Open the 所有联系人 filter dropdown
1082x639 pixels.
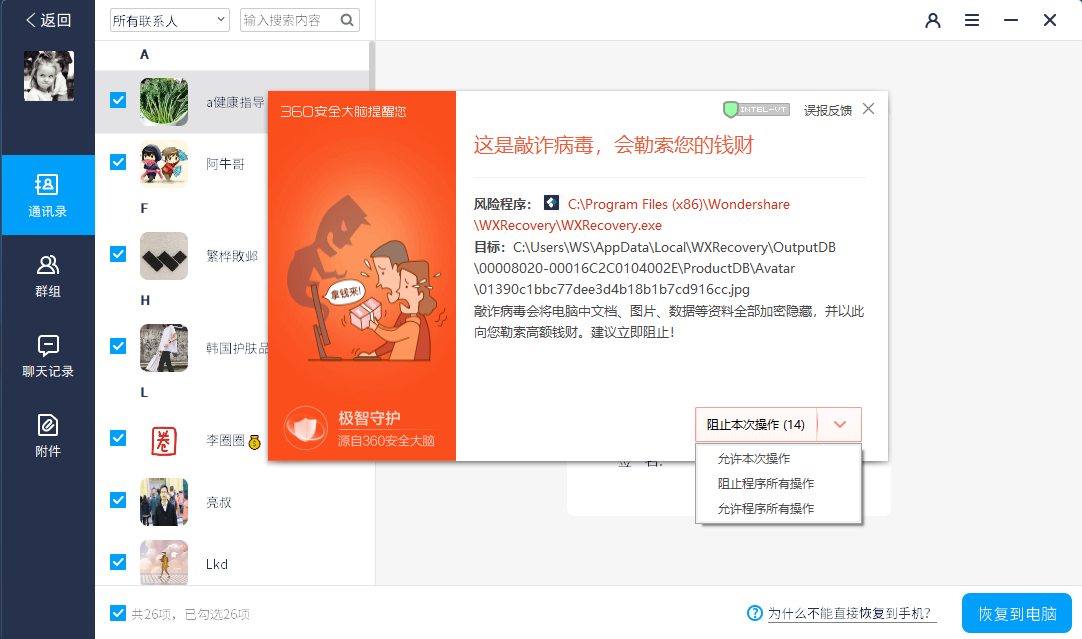coord(170,20)
